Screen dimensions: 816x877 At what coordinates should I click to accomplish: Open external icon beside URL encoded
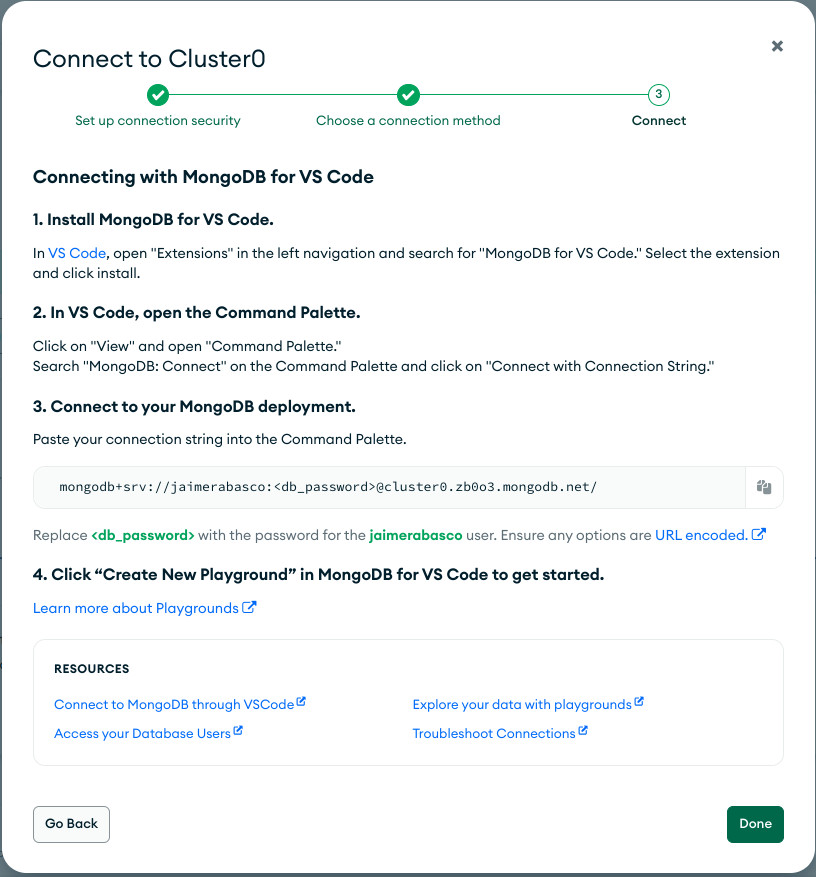click(x=758, y=534)
